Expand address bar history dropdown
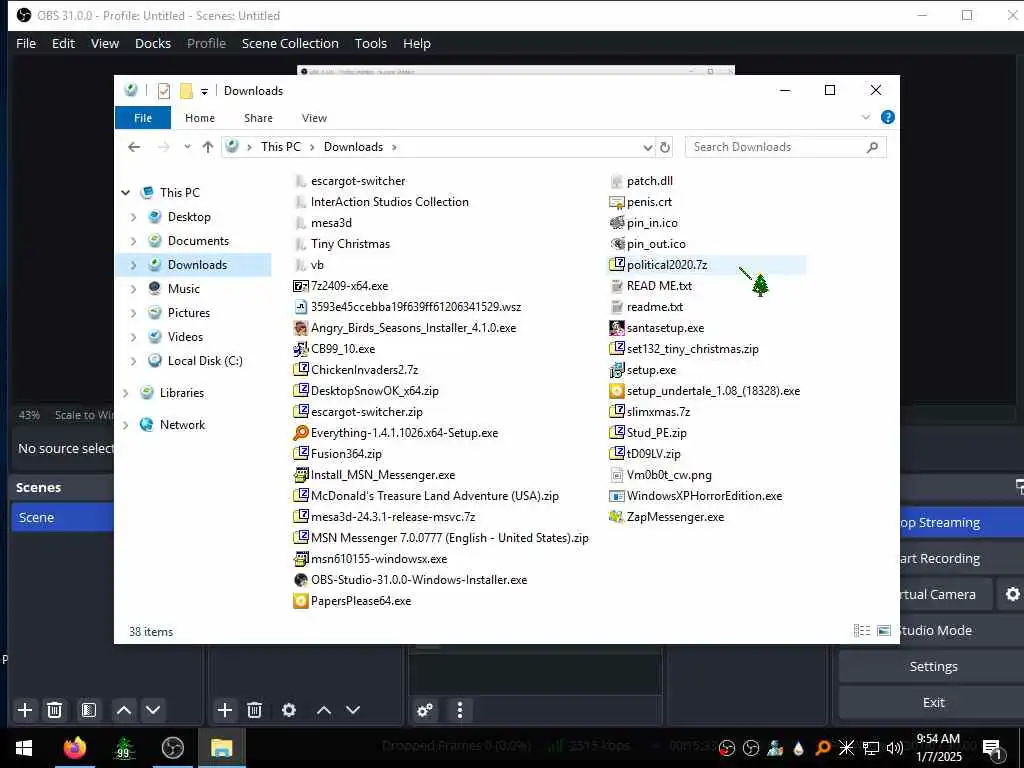The image size is (1024, 768). (x=647, y=147)
